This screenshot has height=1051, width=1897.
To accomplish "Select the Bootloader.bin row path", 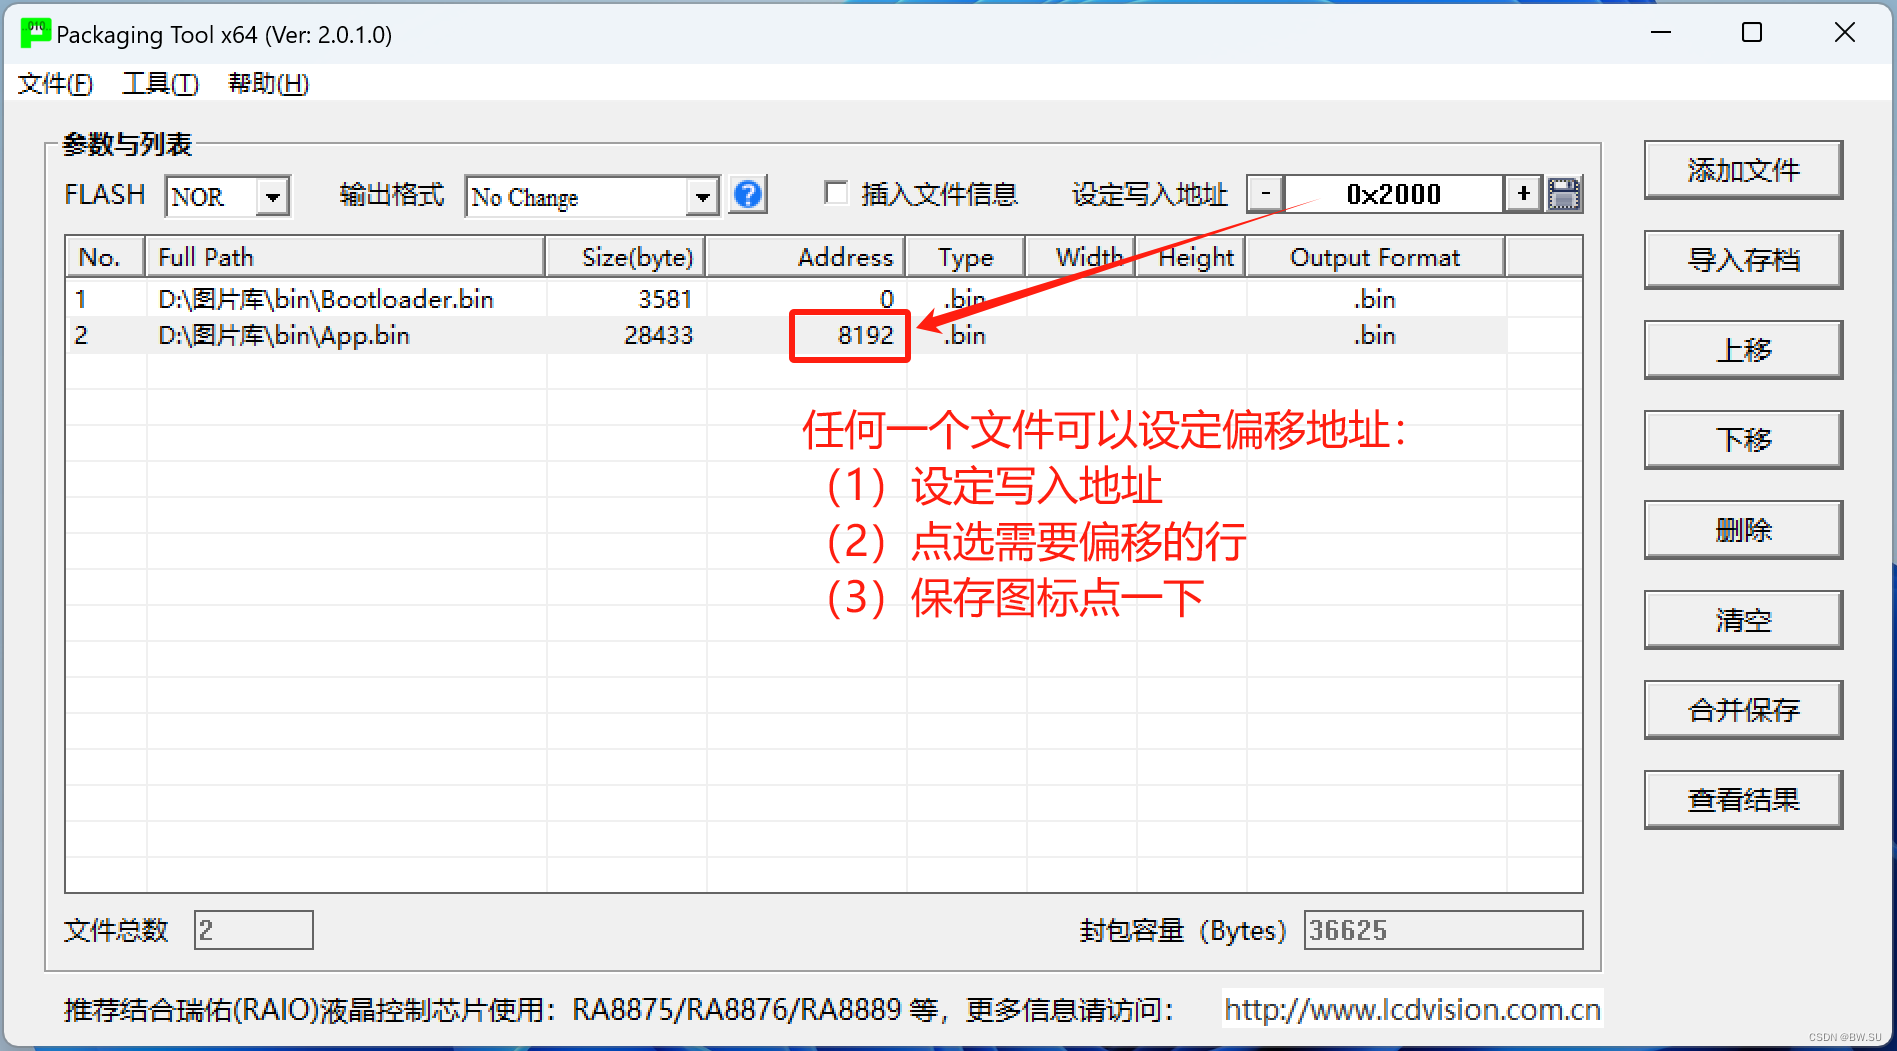I will 326,299.
